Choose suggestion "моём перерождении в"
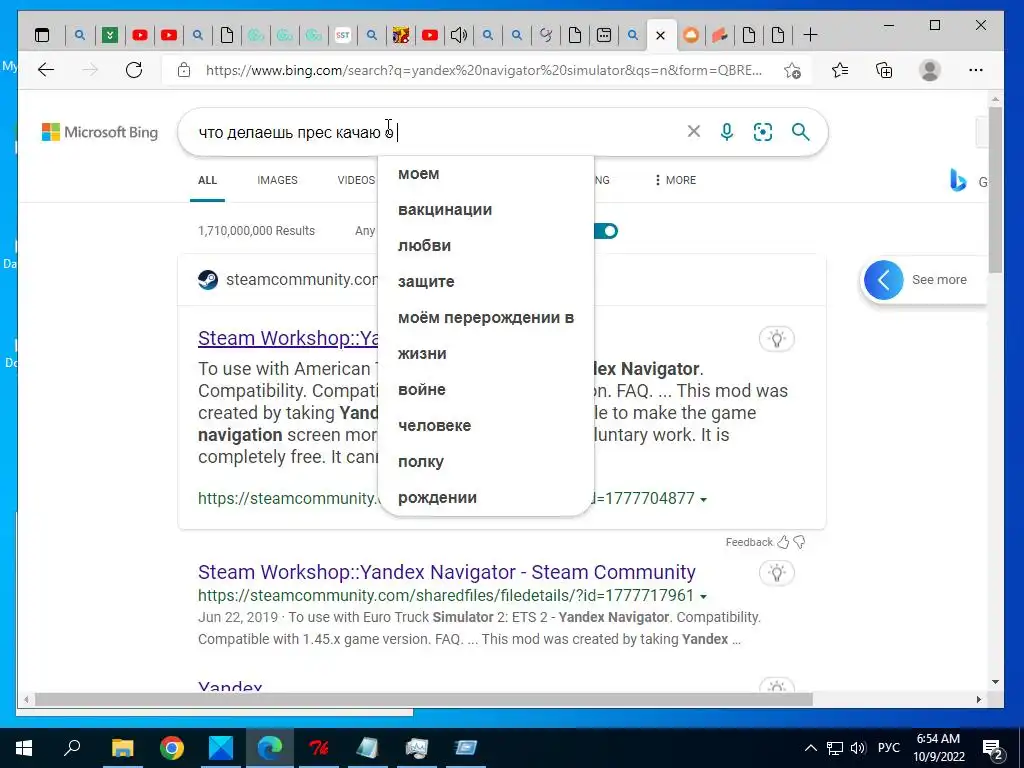The height and width of the screenshot is (768, 1024). pos(486,317)
